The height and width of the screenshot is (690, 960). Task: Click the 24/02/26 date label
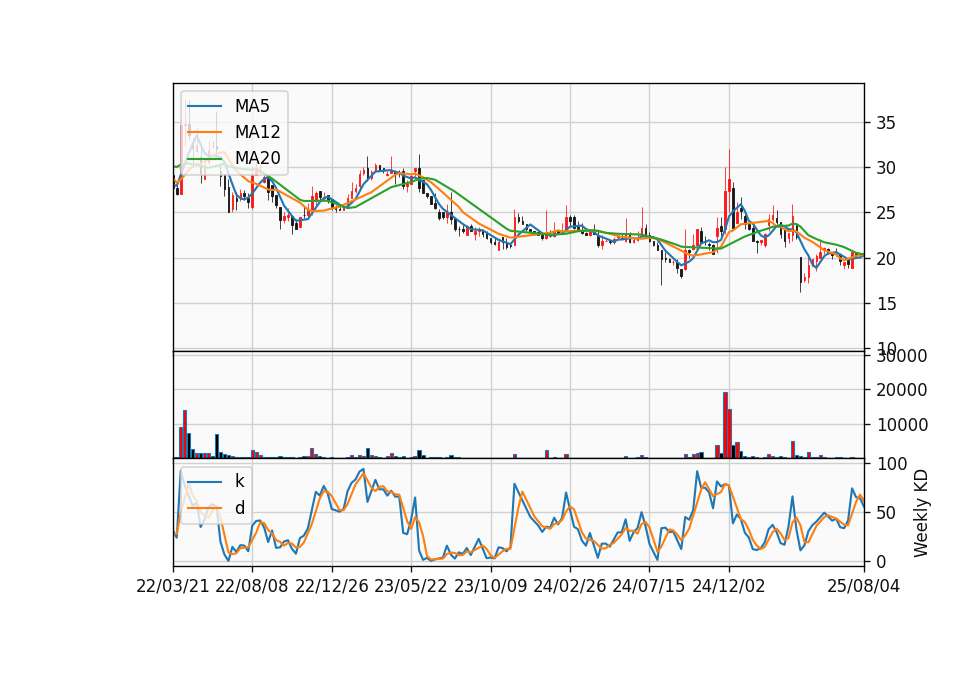[569, 586]
